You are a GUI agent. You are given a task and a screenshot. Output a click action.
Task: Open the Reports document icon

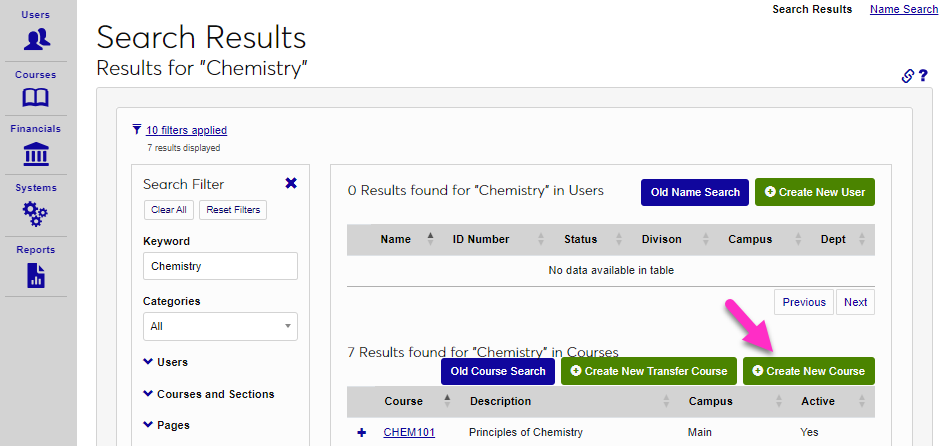[x=36, y=275]
